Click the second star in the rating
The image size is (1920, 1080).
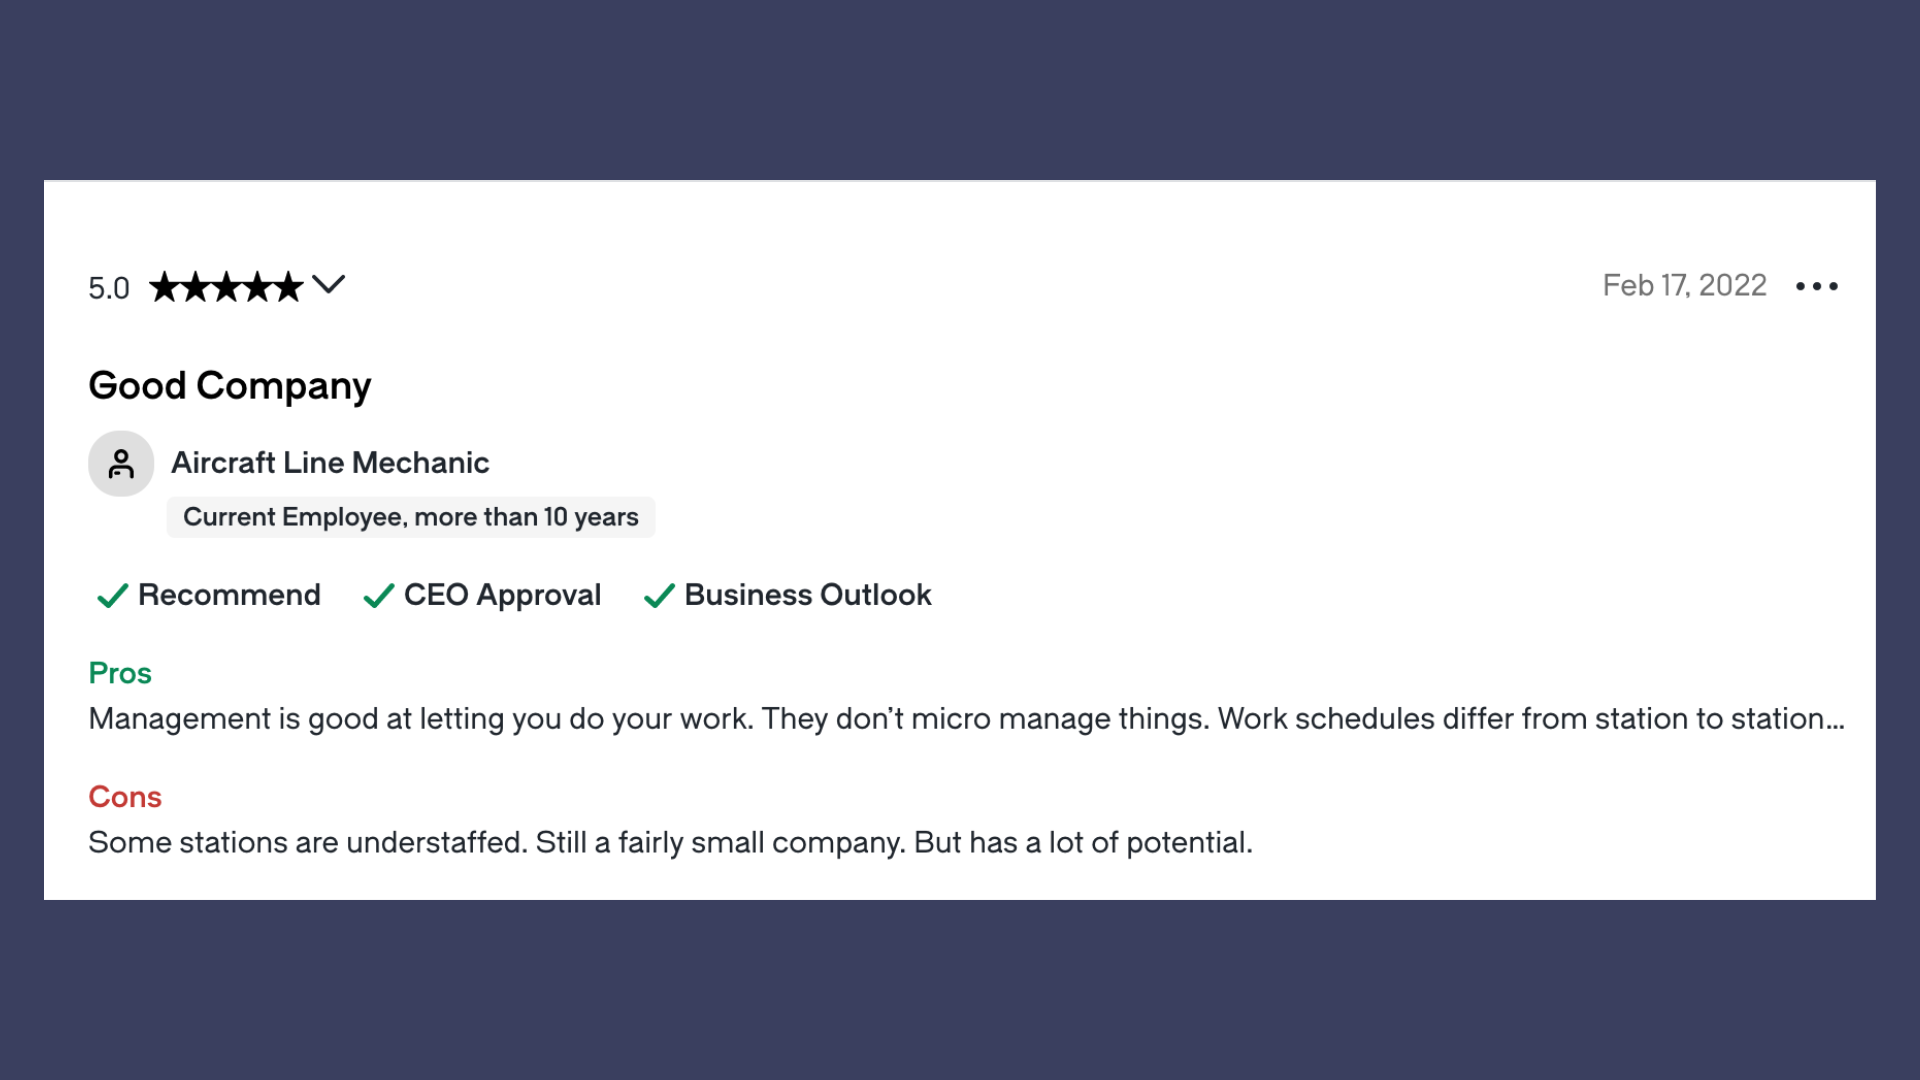(x=195, y=288)
